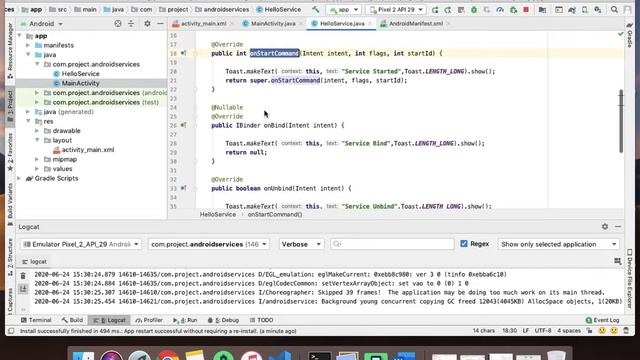
Task: Click the Search Everywhere magnifier icon
Action: pos(614,9)
